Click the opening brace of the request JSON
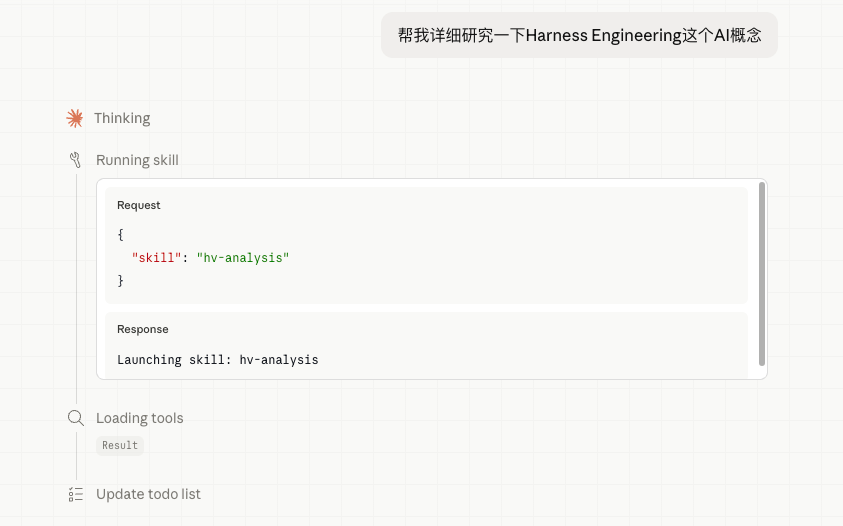 [121, 234]
